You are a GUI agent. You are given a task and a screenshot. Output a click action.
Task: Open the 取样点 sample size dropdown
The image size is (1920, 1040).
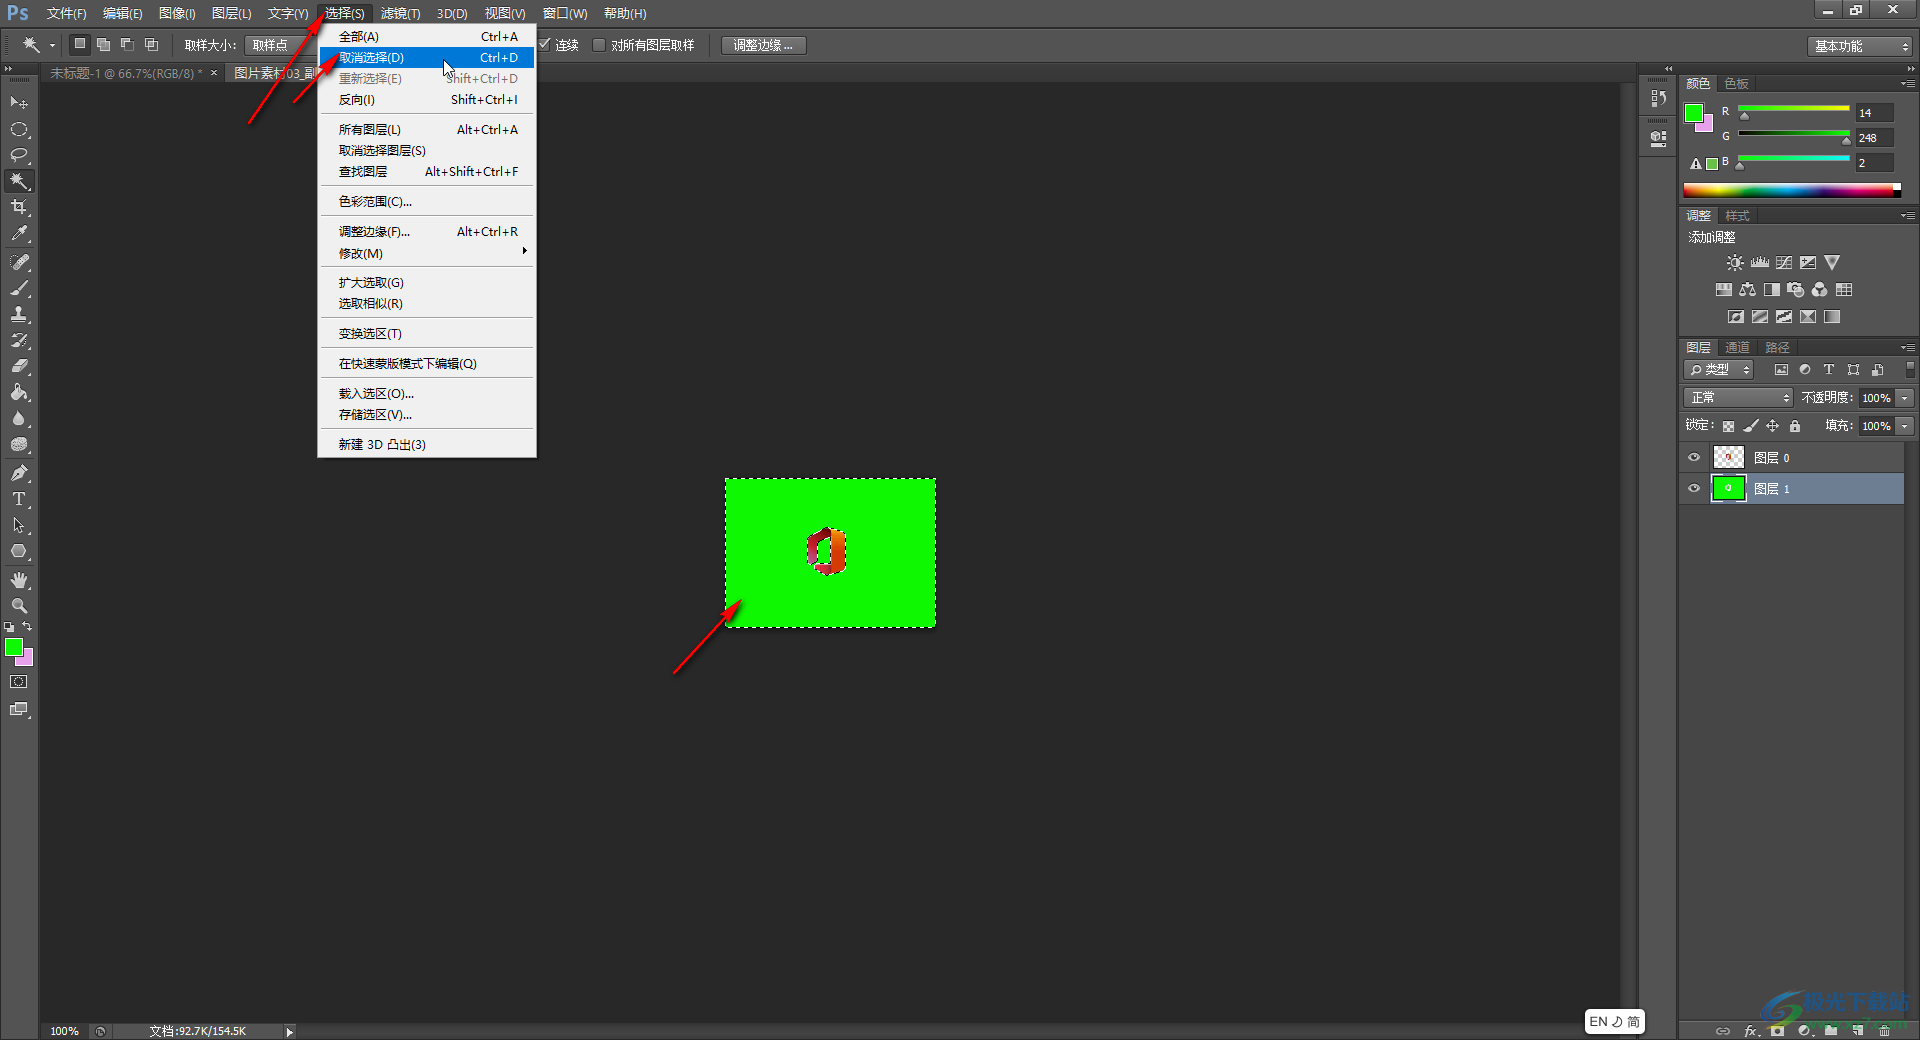279,45
